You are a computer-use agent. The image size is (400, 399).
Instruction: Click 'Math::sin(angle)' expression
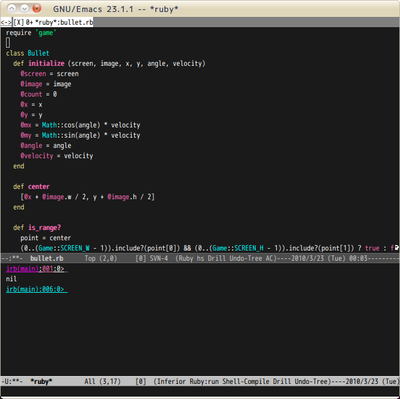[71, 135]
